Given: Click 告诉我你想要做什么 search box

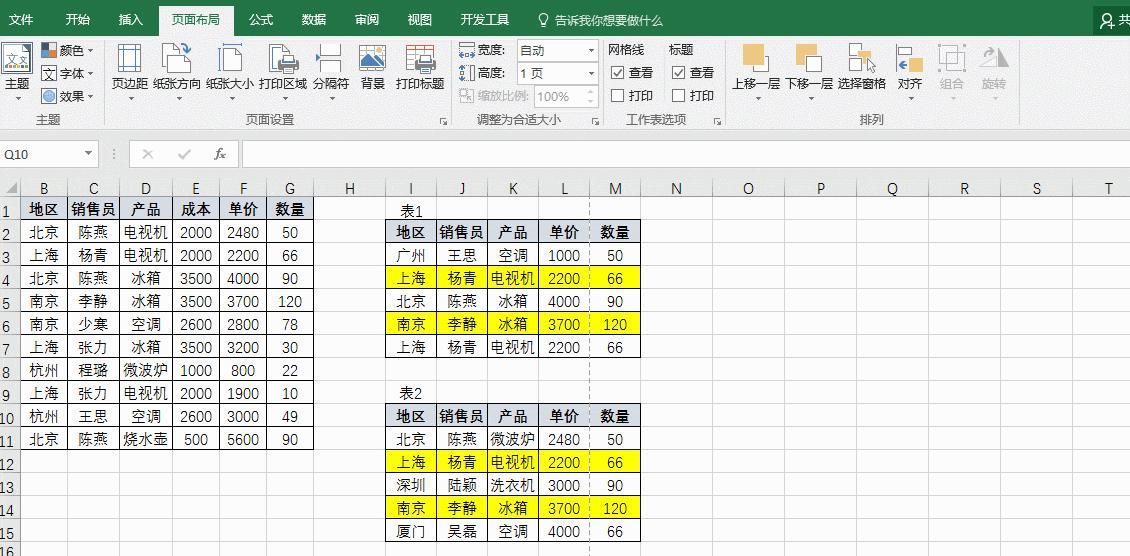Looking at the screenshot, I should tap(601, 21).
